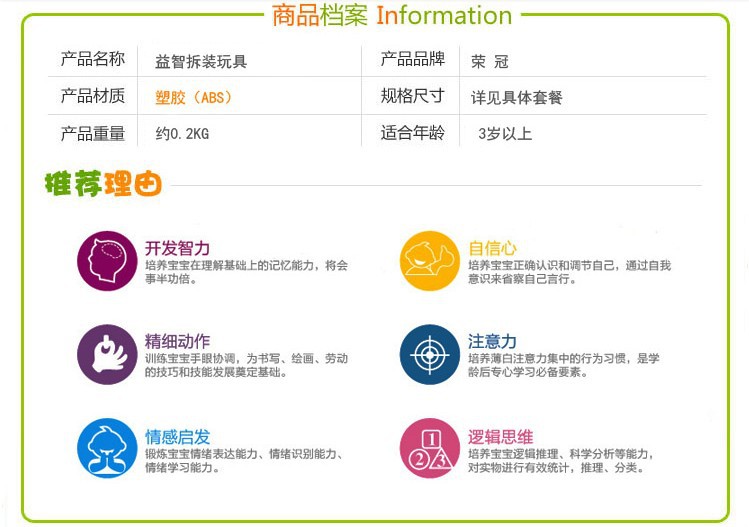Click the purple head brain icon for 开发智力
The height and width of the screenshot is (527, 749).
107,261
